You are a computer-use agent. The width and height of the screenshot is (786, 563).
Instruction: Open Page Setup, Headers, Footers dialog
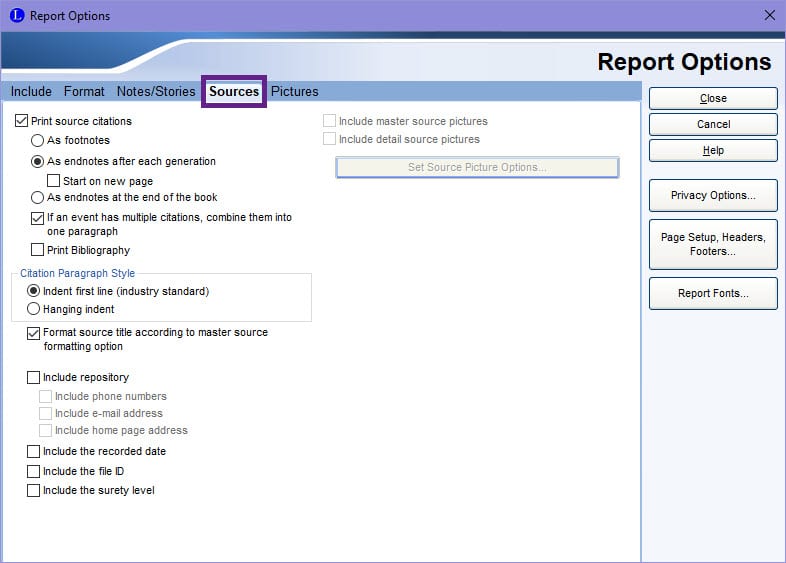point(713,244)
